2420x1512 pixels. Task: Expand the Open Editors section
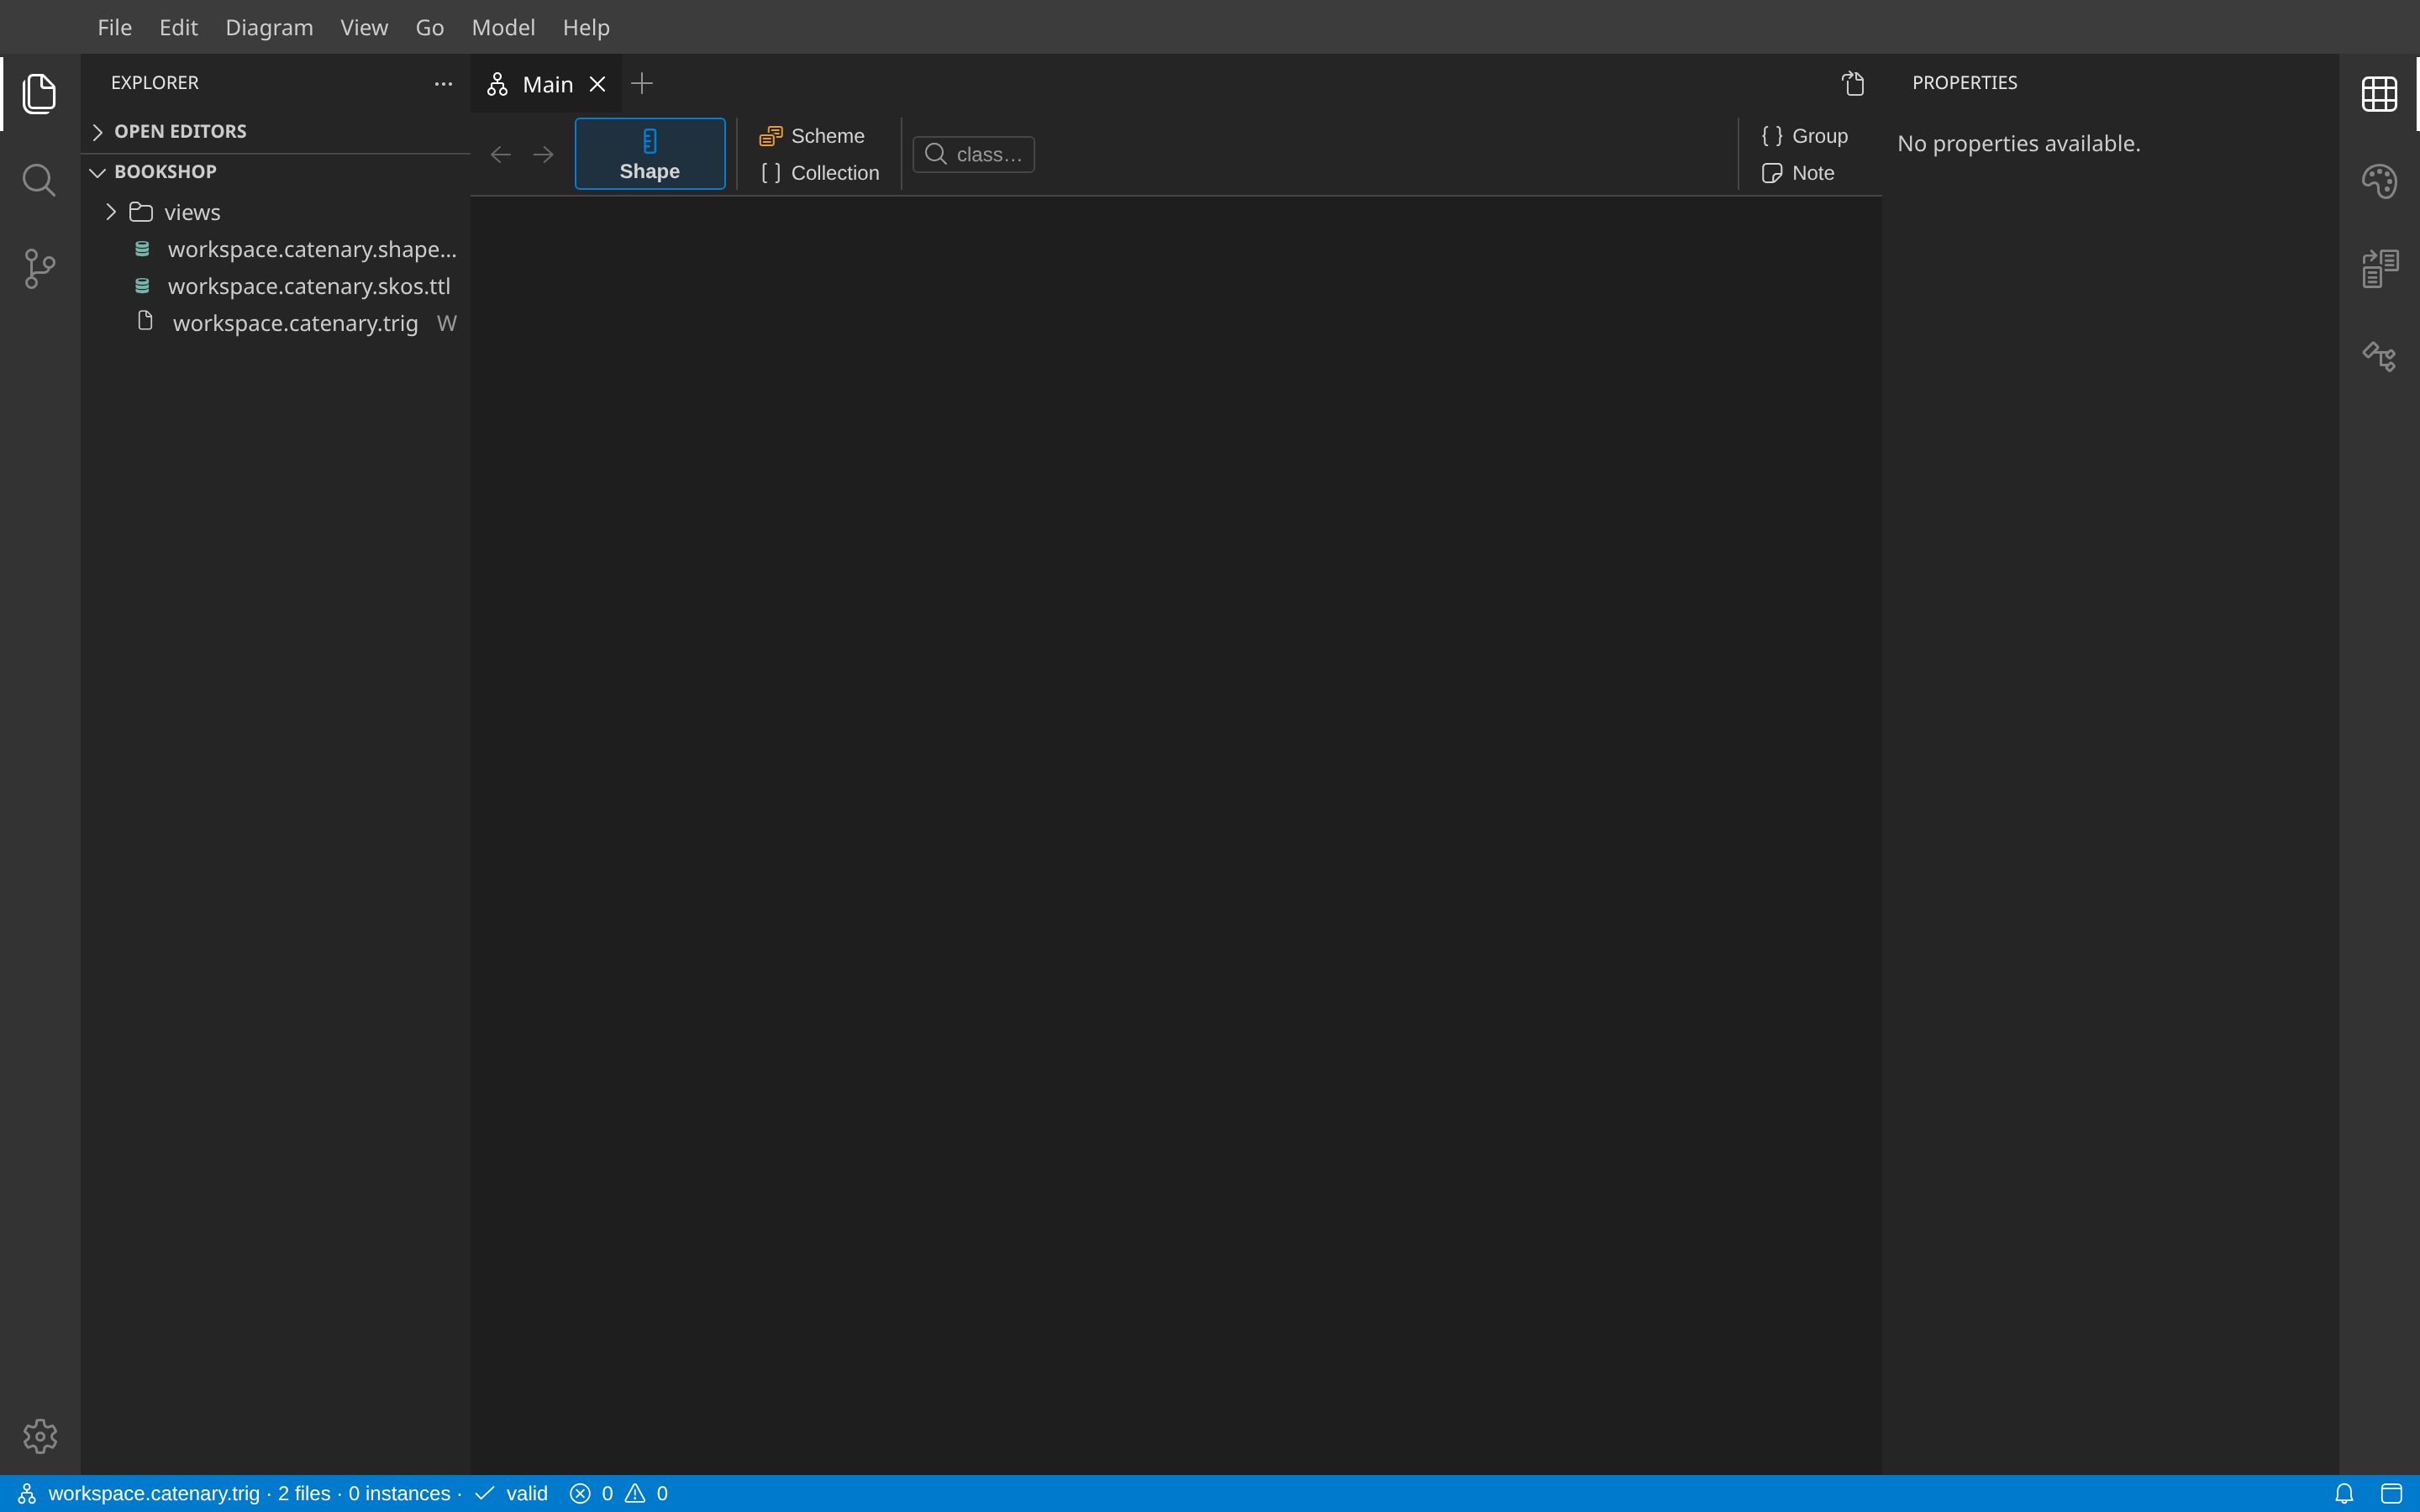pos(275,132)
